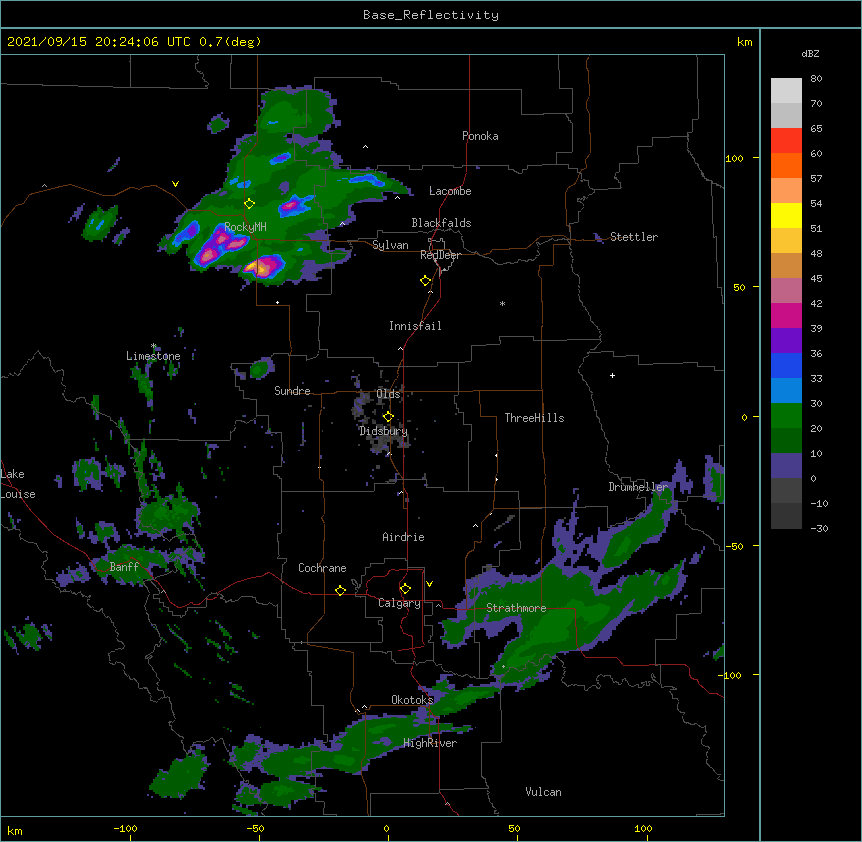This screenshot has height=842, width=862.
Task: Click the dBZ legend heading
Action: 810,53
